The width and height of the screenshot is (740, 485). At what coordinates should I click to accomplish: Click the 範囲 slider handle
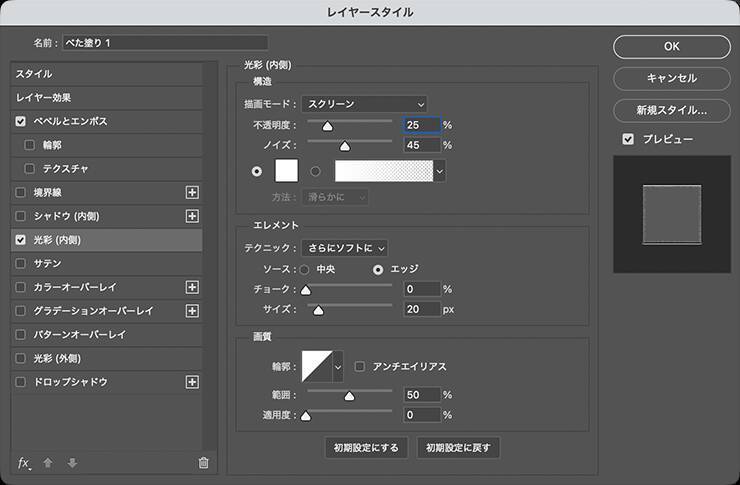pyautogui.click(x=349, y=395)
